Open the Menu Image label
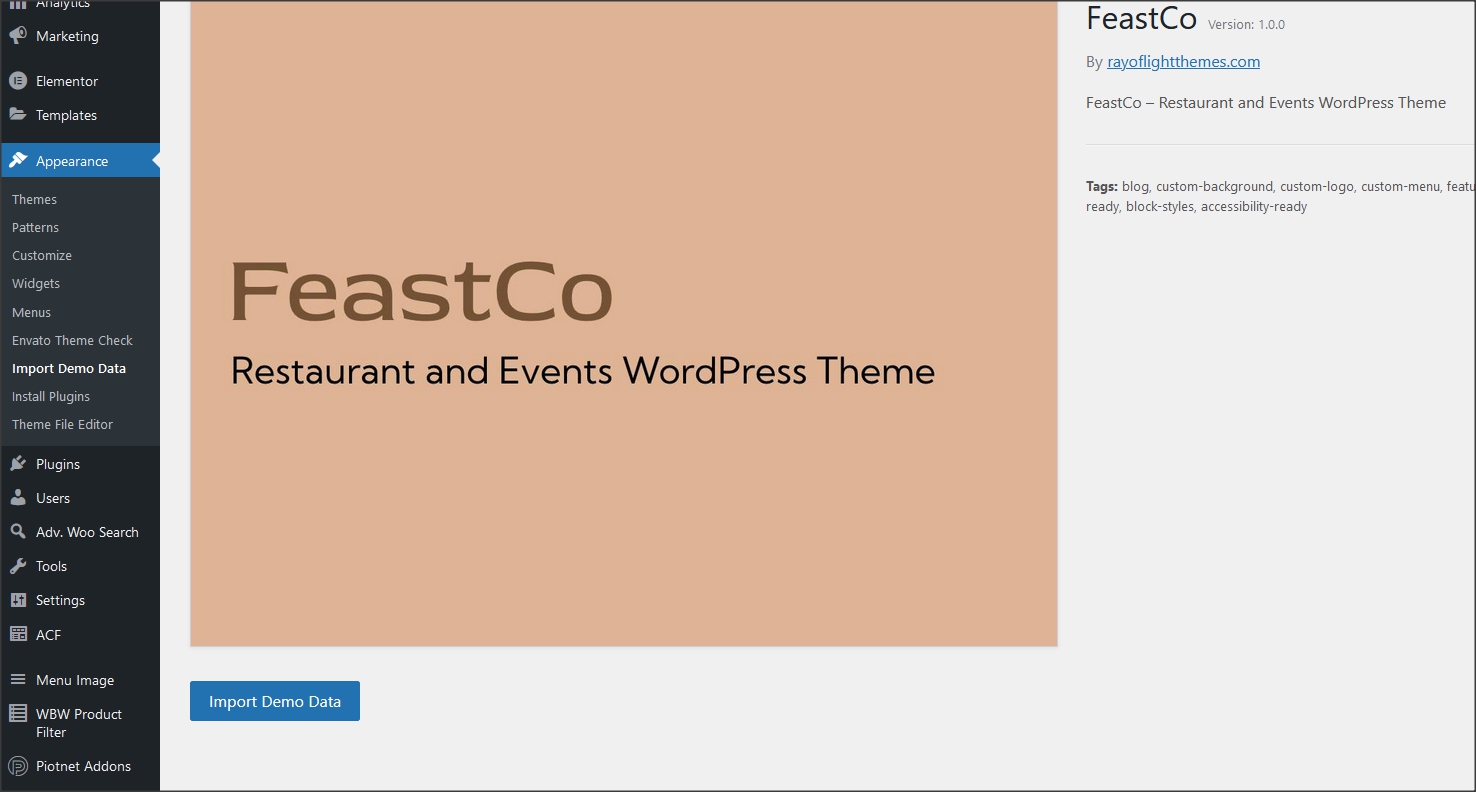Viewport: 1476px width, 792px height. pos(75,680)
